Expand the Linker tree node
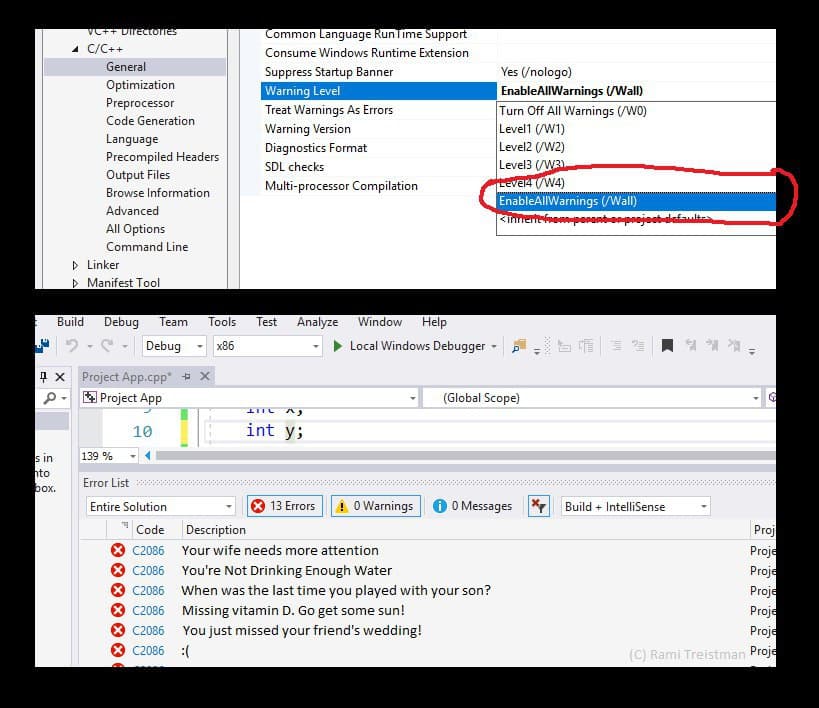 76,265
